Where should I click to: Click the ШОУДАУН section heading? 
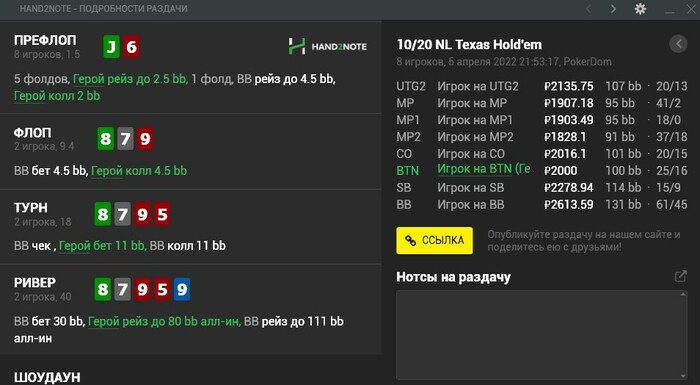tap(47, 377)
